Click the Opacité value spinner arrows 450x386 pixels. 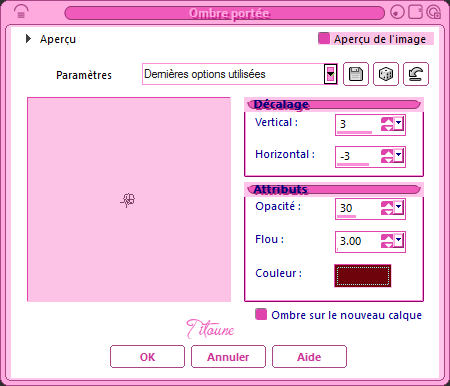coord(387,208)
